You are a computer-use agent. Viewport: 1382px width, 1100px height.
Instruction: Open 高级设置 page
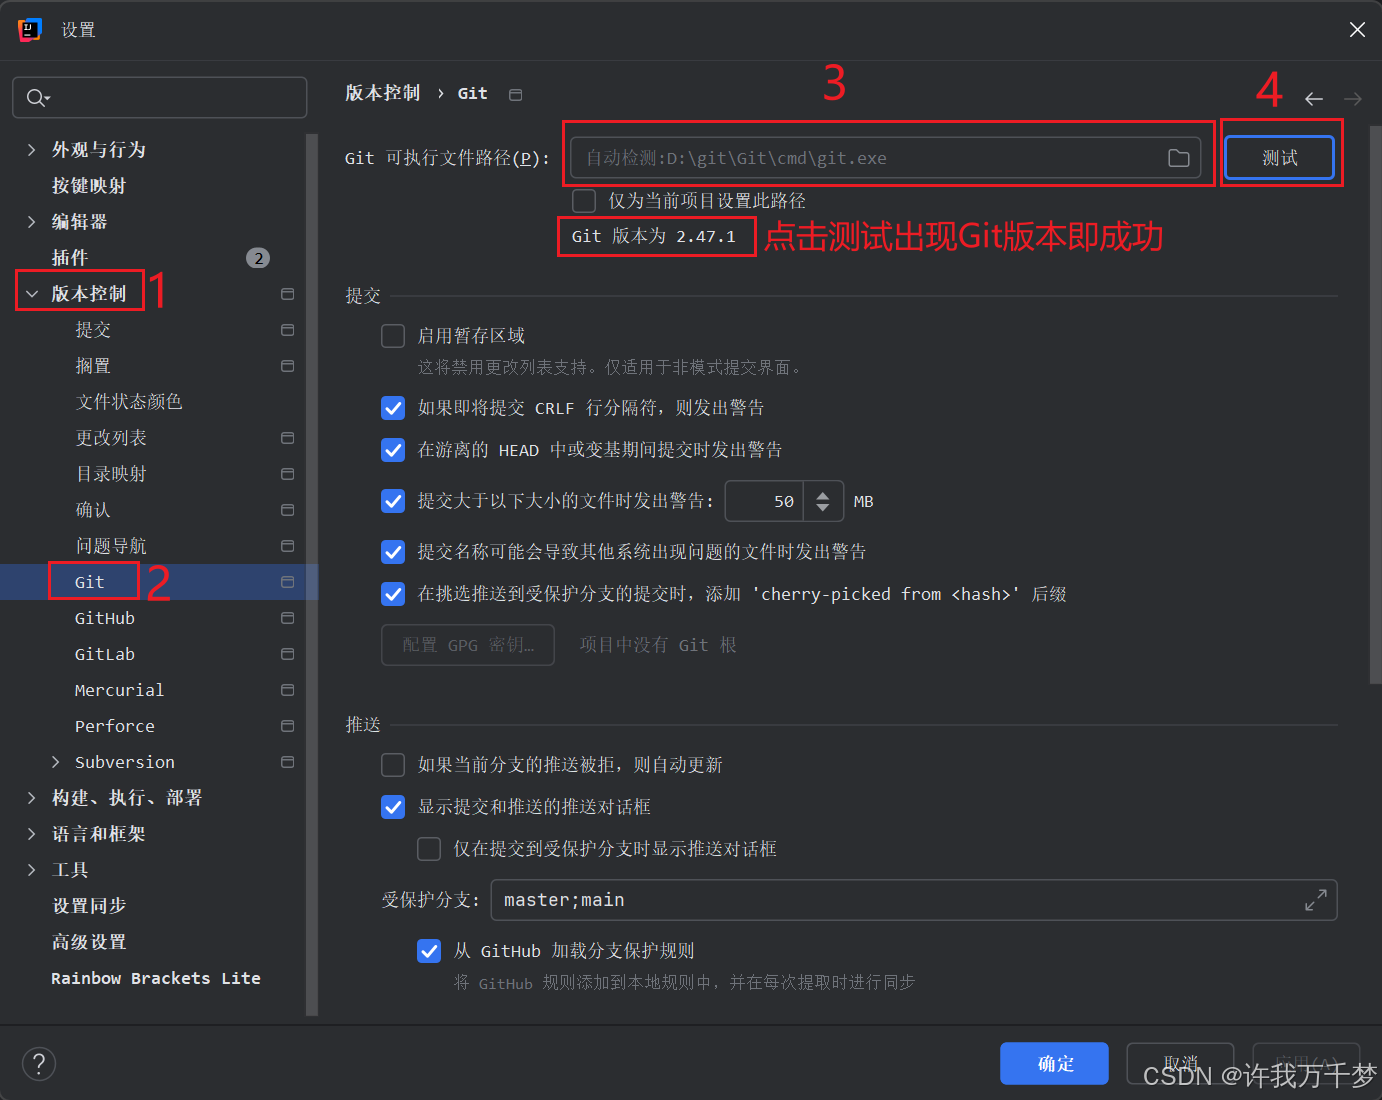[89, 942]
